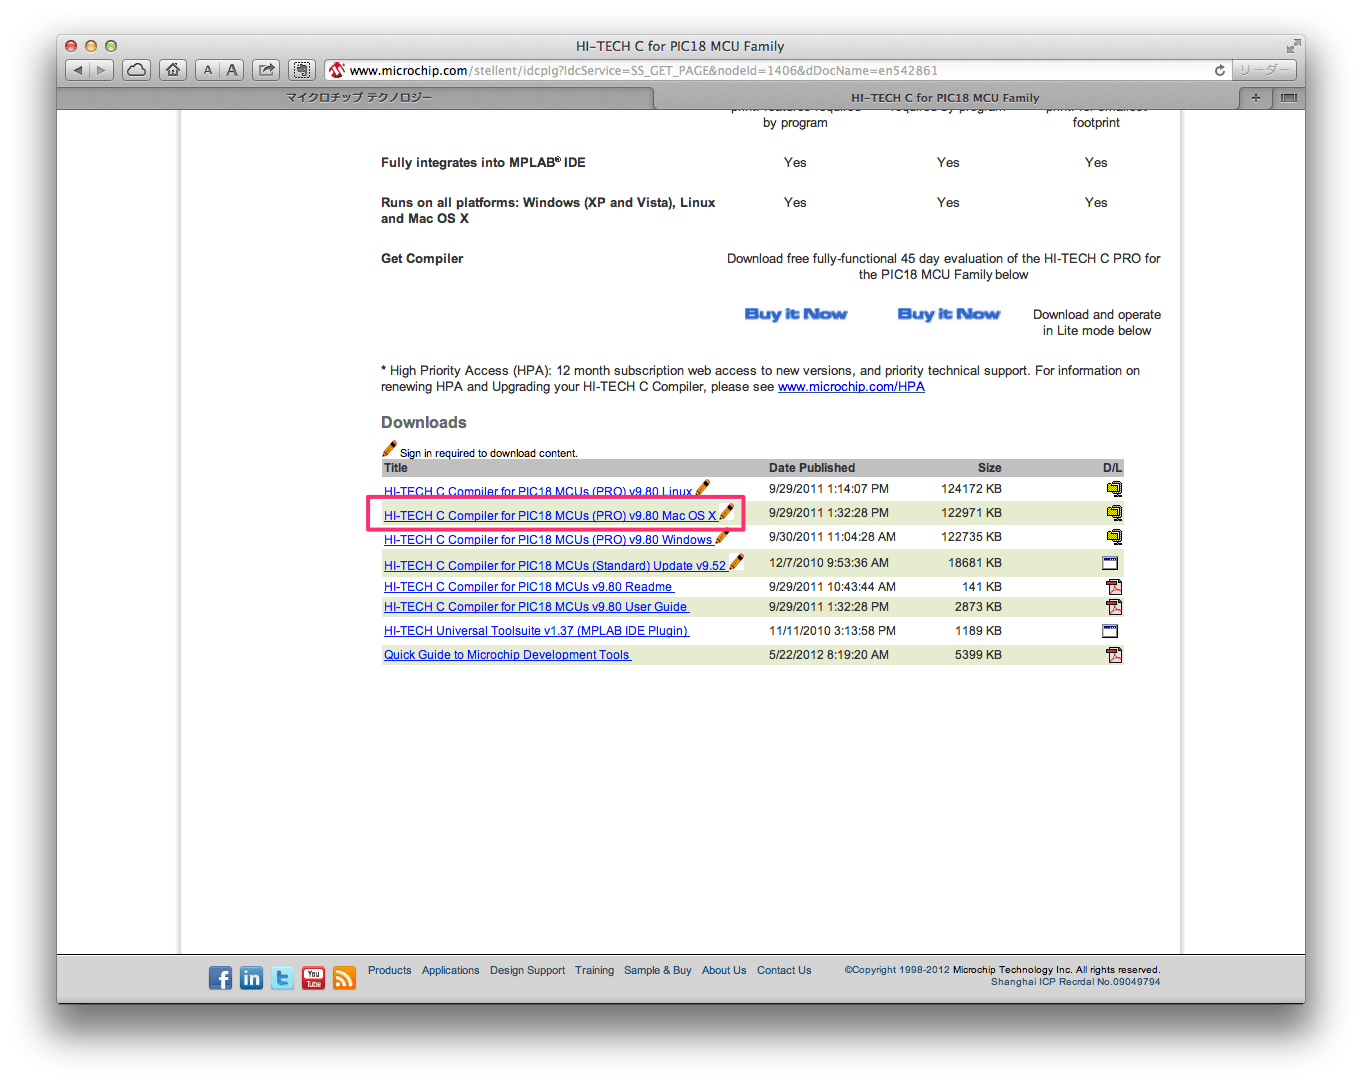
Task: Click the Home icon in toolbar
Action: pyautogui.click(x=173, y=70)
